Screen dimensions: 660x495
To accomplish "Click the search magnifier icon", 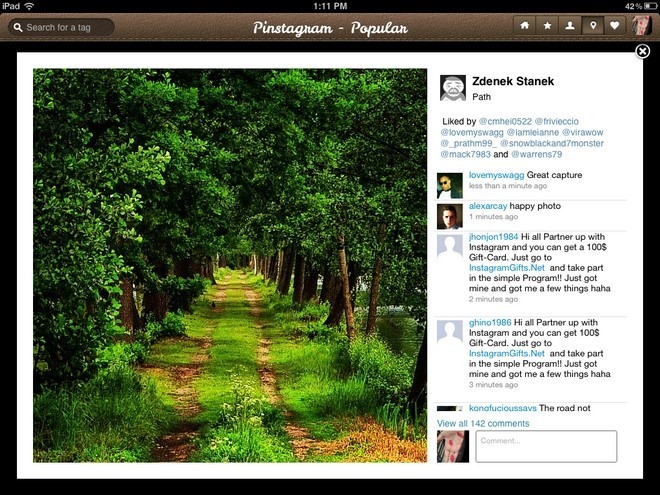I will tap(18, 27).
